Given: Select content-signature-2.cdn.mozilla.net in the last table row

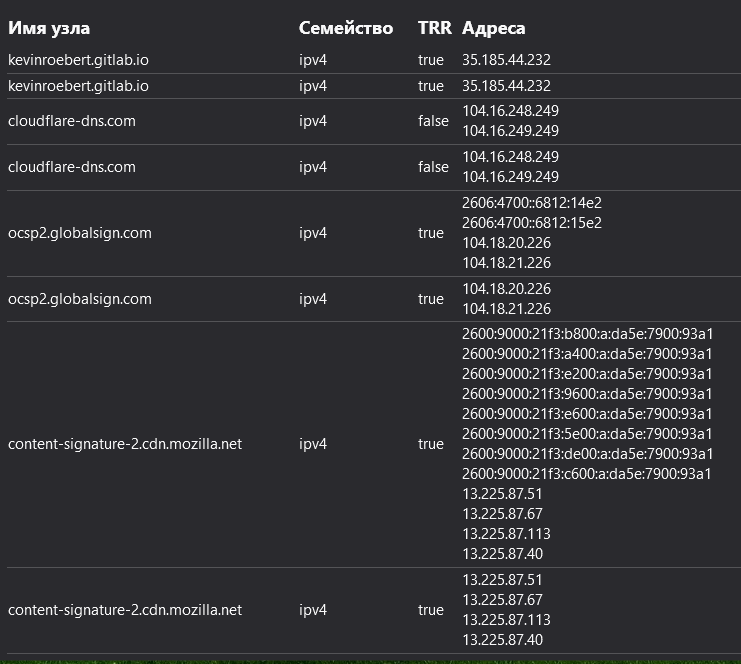Looking at the screenshot, I should point(125,610).
